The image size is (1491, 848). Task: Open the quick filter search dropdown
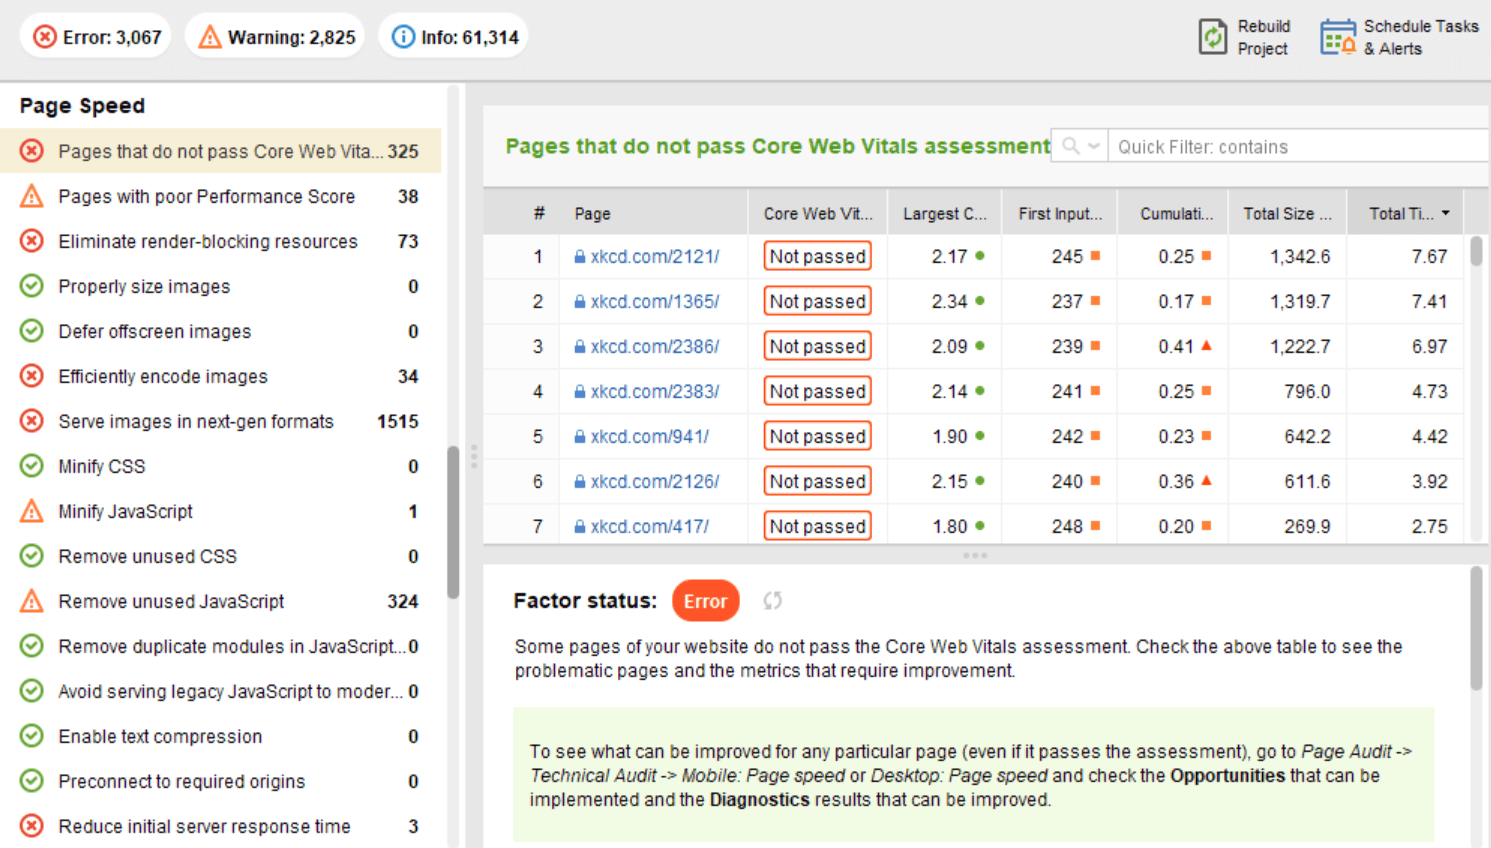point(1080,146)
